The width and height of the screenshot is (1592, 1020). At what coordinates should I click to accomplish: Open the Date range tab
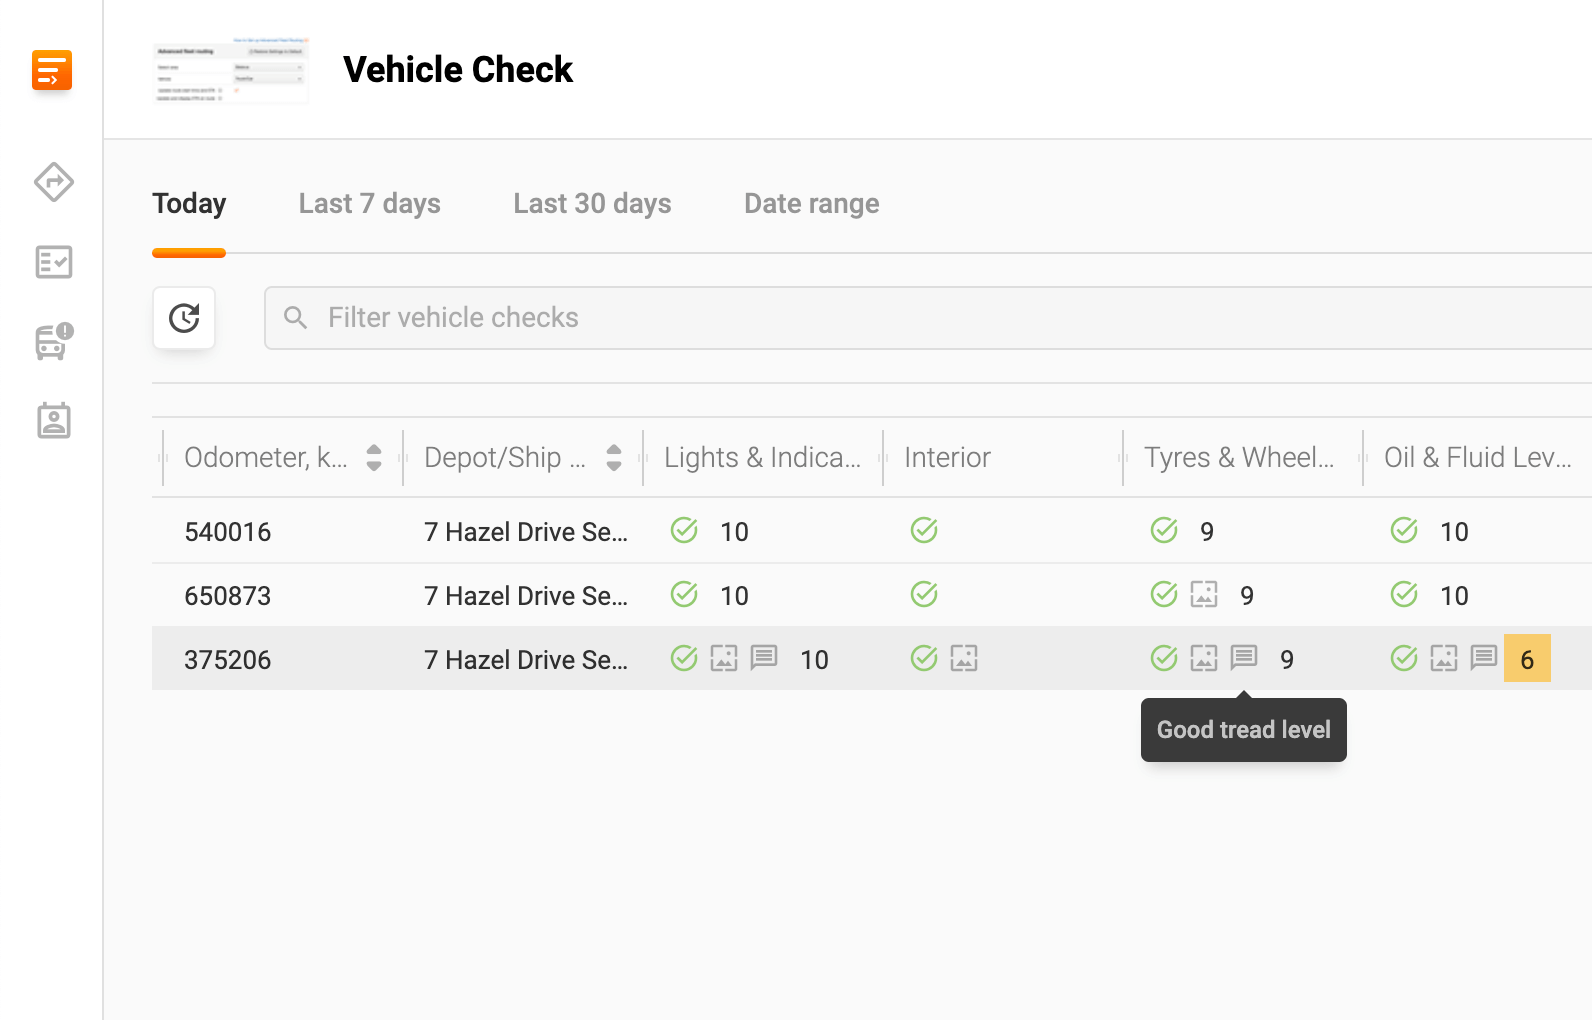pos(812,204)
